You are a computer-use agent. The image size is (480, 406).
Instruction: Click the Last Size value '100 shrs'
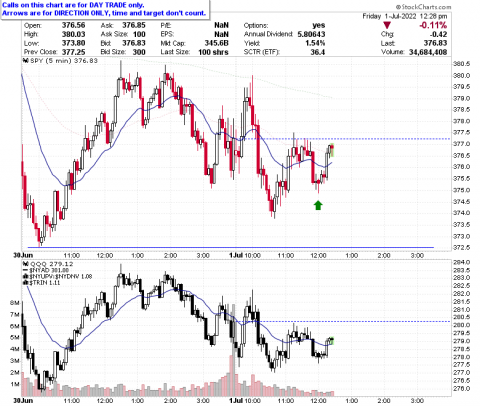pyautogui.click(x=213, y=52)
